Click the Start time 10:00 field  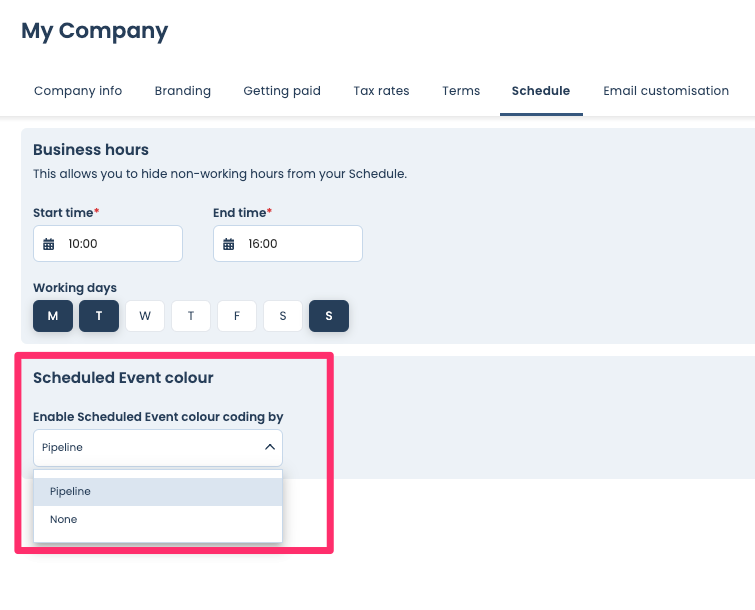[118, 244]
